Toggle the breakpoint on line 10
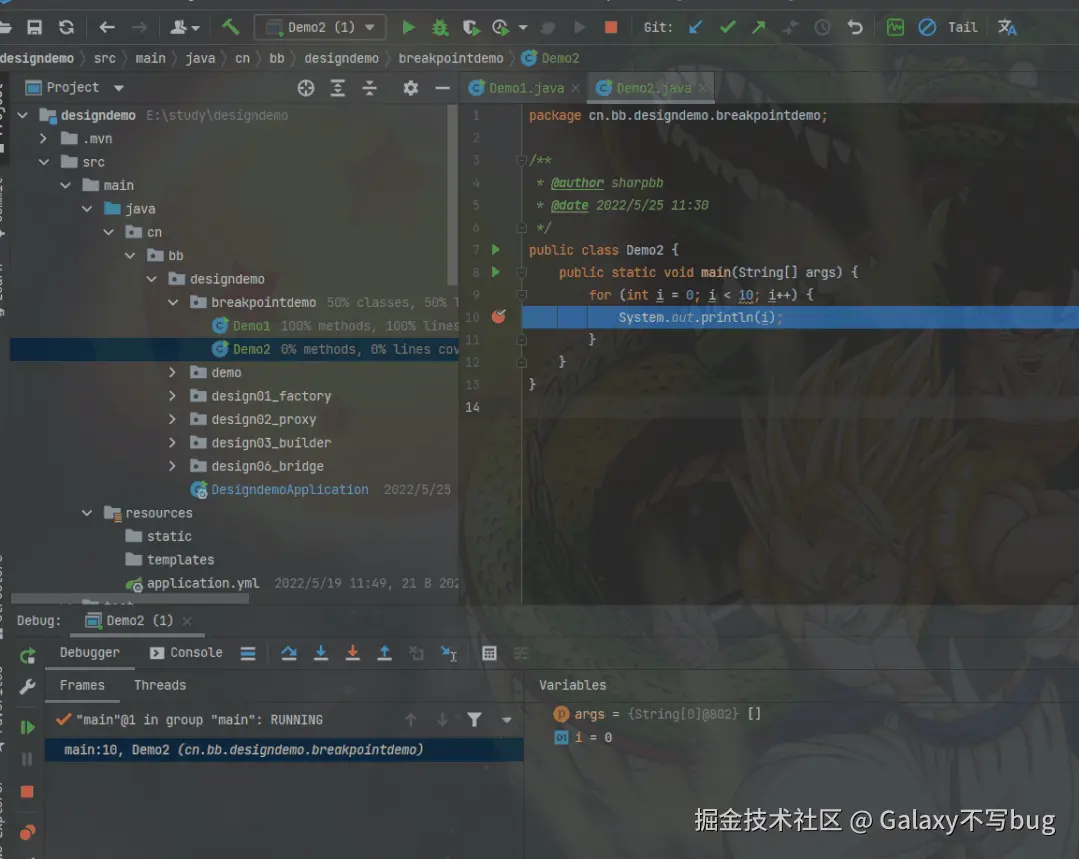Screen dimensions: 1079x859 (499, 316)
